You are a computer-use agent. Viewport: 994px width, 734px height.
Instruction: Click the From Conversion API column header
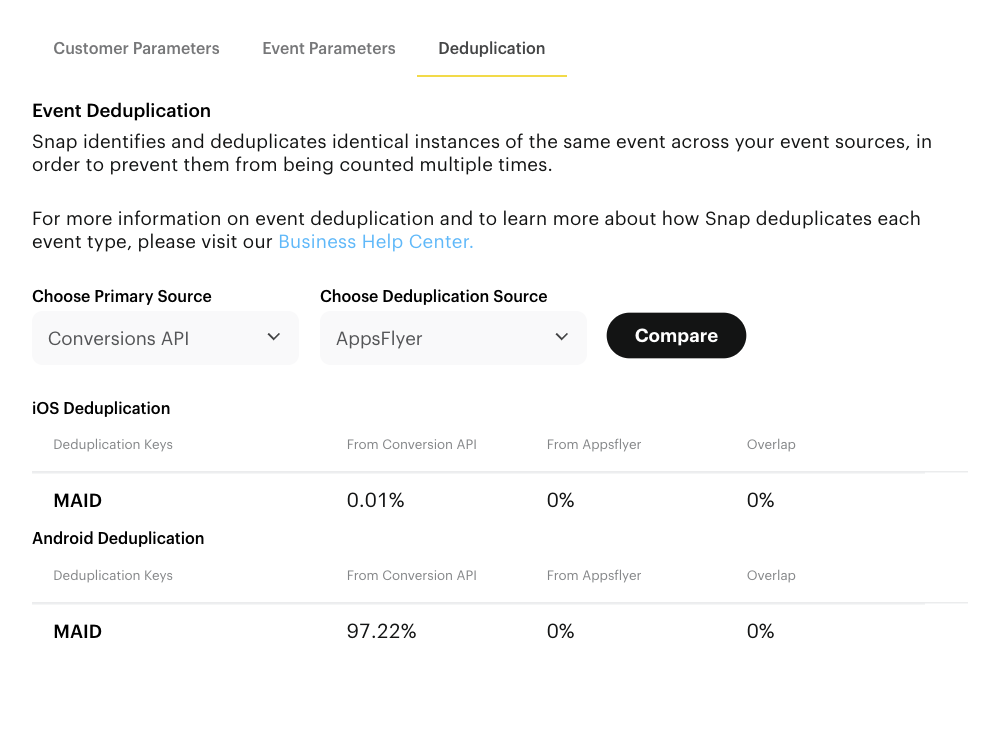(x=411, y=444)
